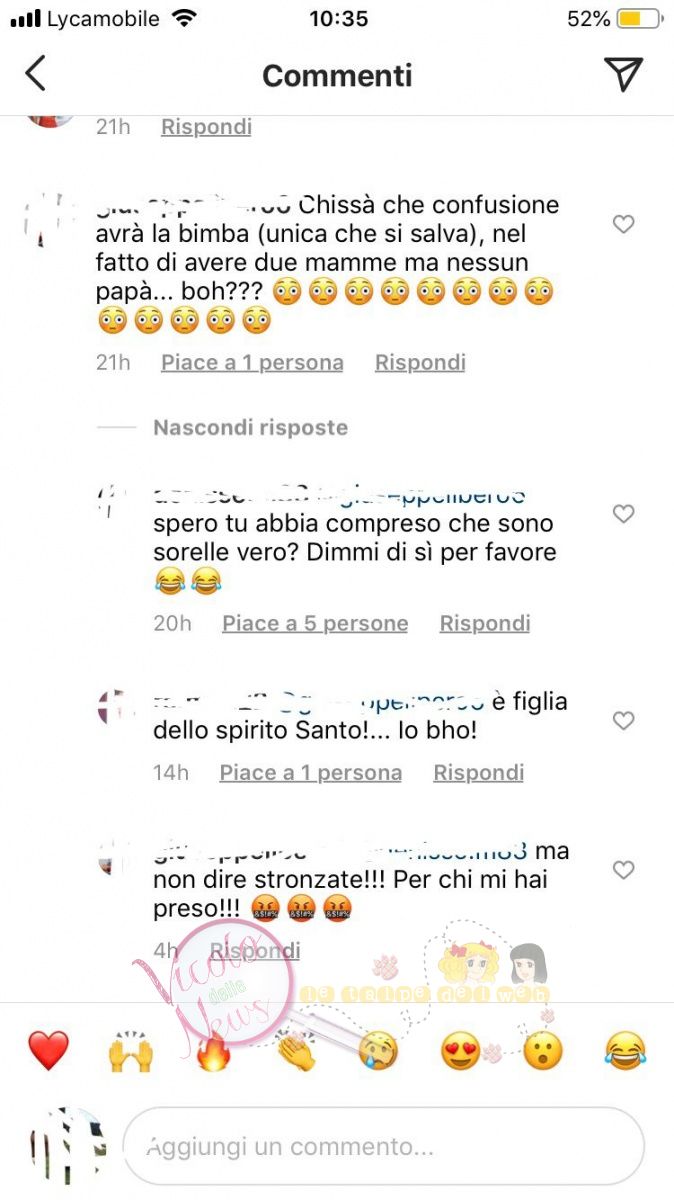
Task: Insert the red heart emoji reaction
Action: click(x=48, y=1051)
